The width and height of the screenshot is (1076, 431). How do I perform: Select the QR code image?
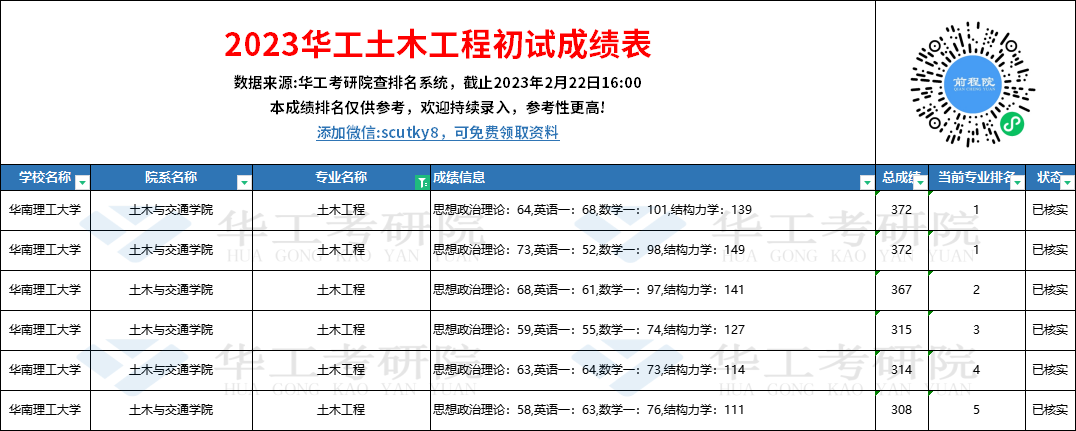click(x=972, y=84)
